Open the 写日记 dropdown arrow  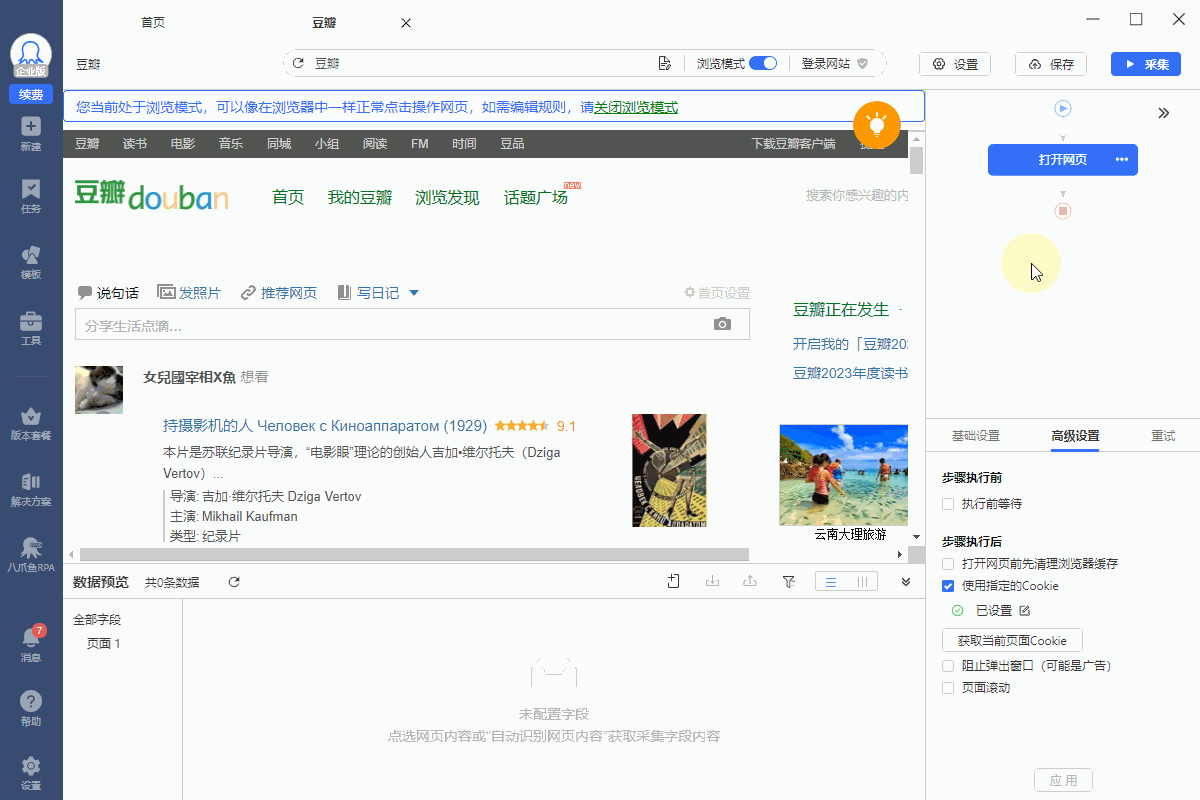click(414, 293)
